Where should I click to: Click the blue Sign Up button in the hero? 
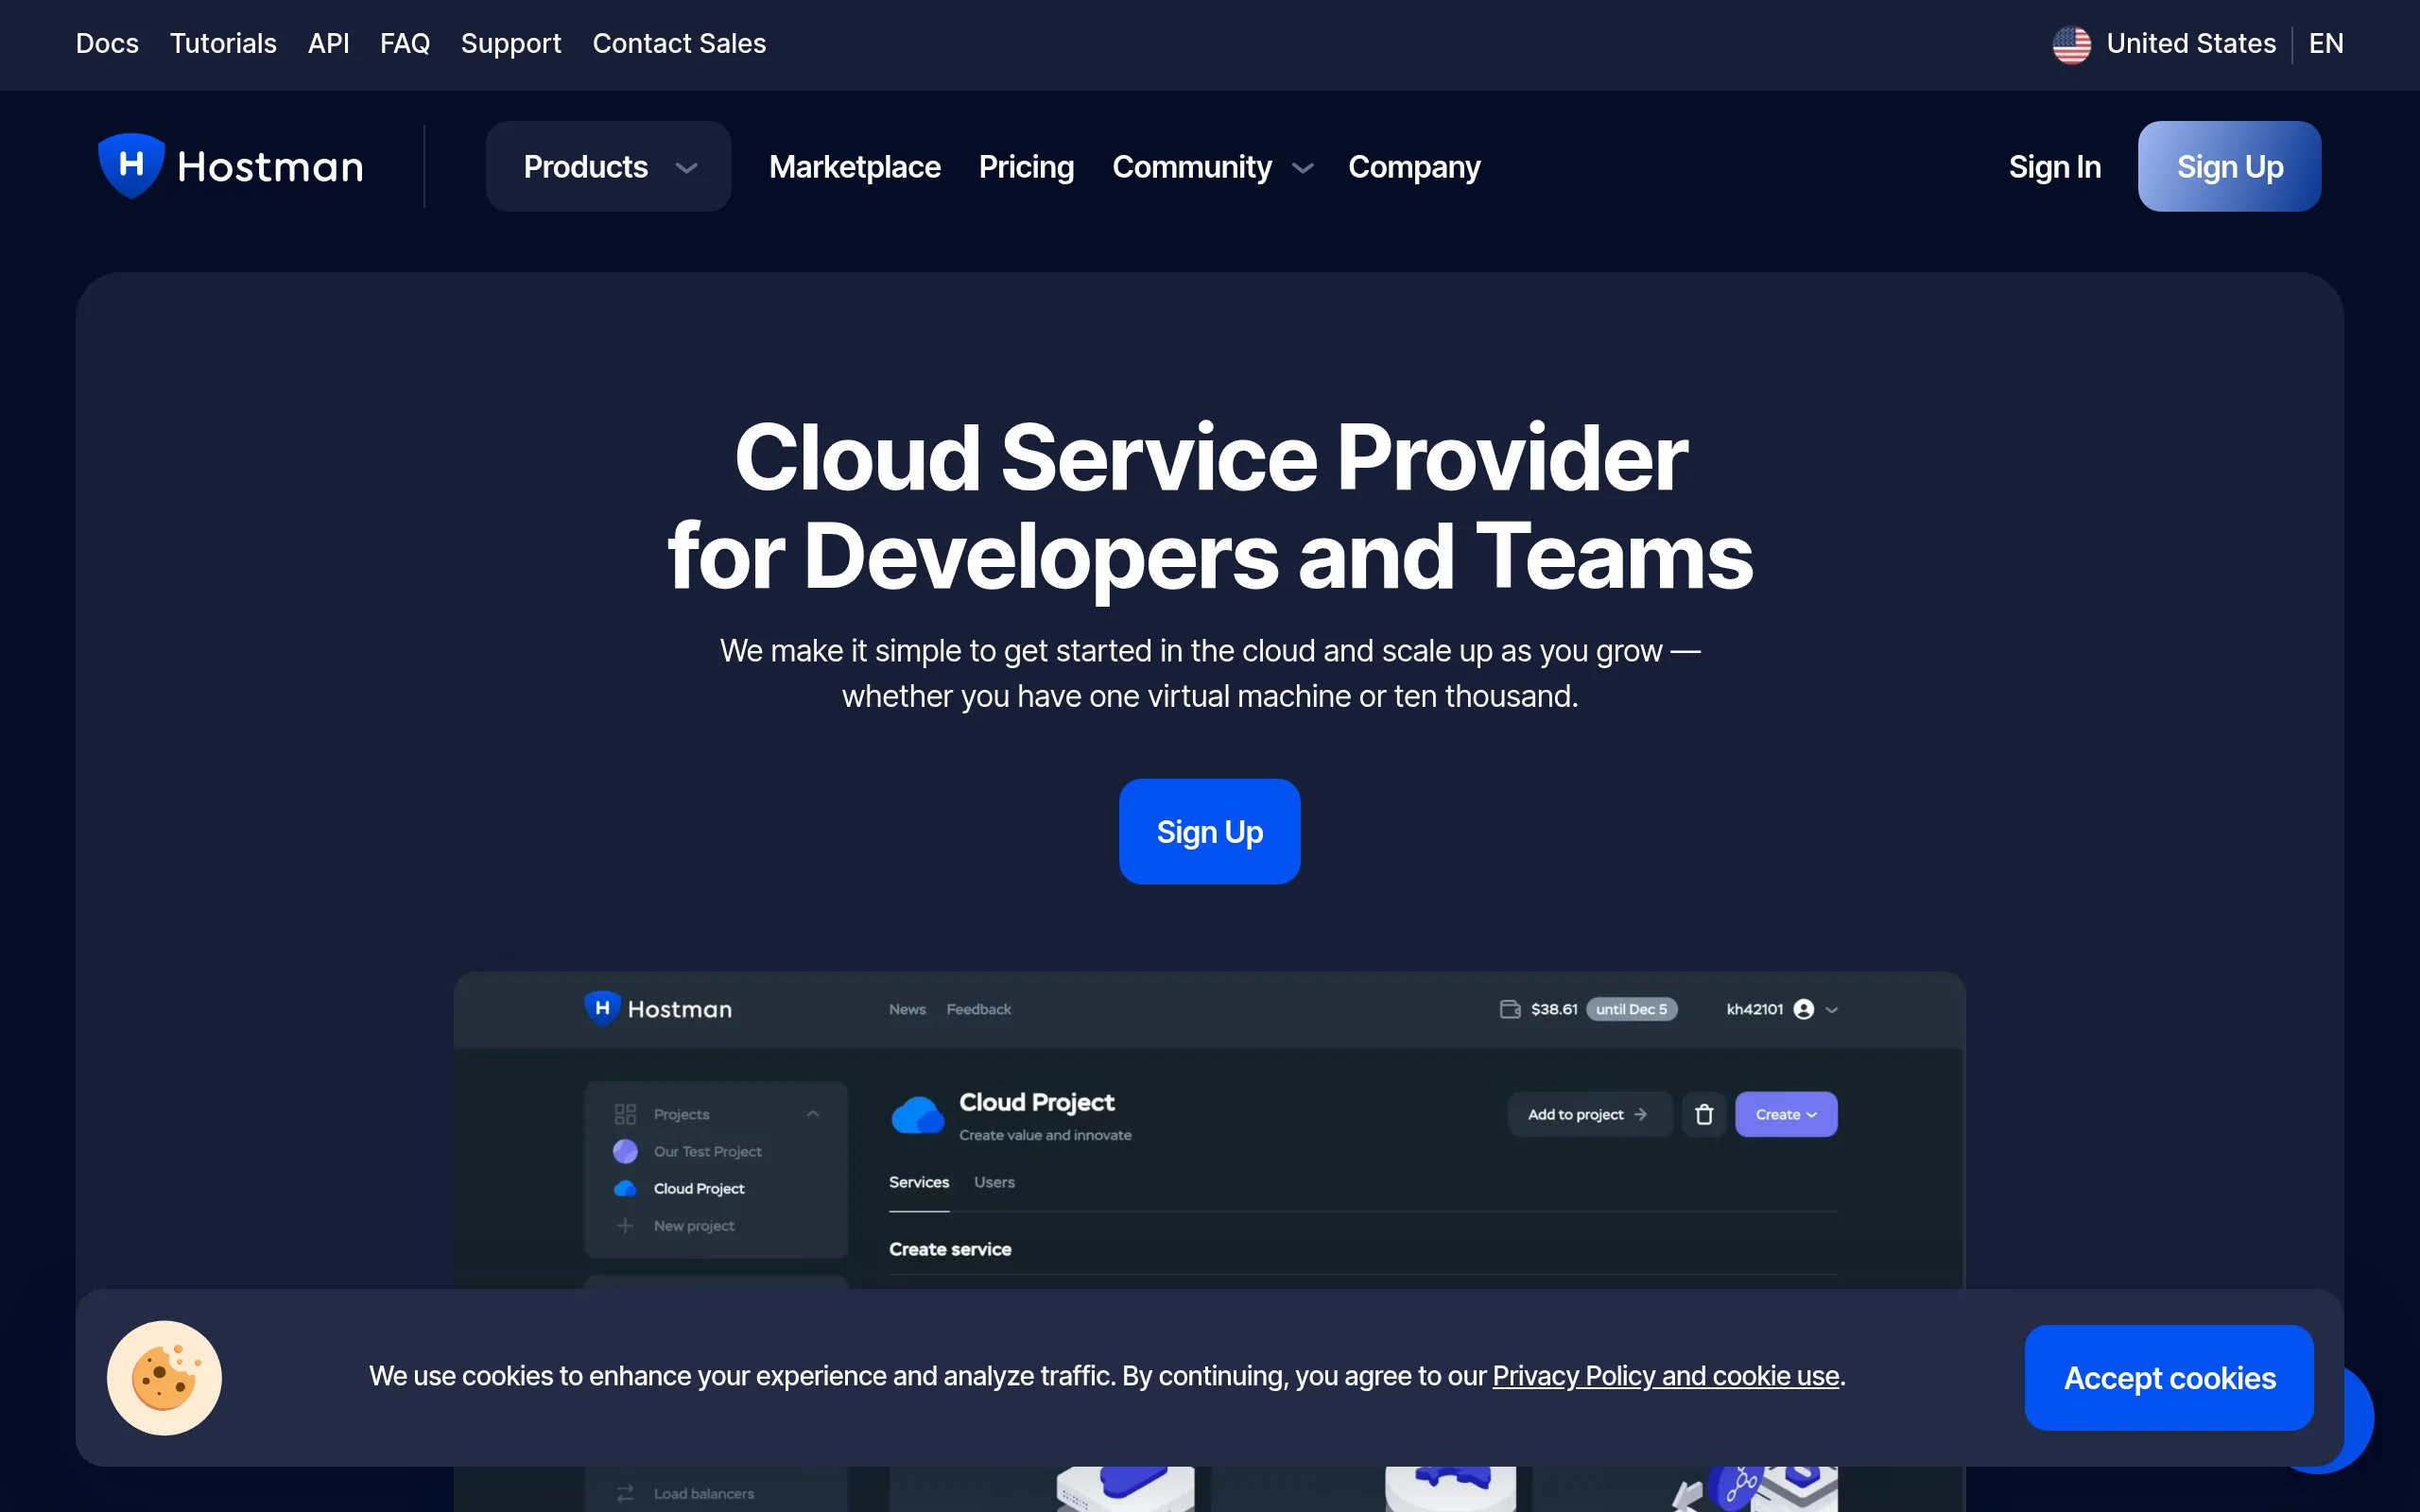coord(1209,831)
